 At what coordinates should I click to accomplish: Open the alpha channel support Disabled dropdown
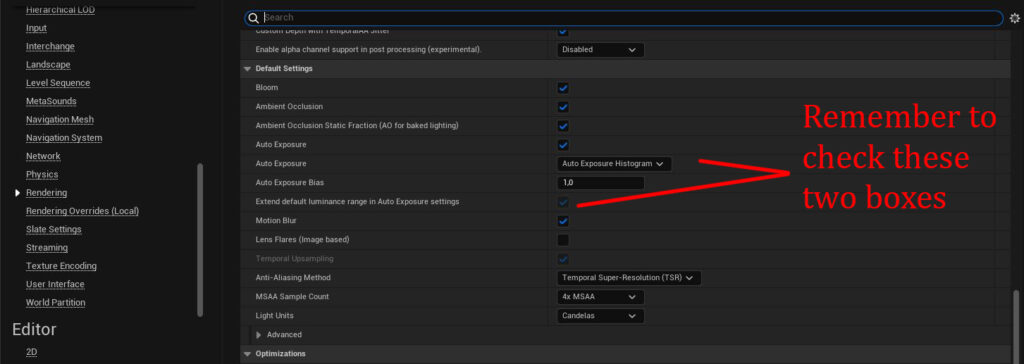(x=600, y=50)
